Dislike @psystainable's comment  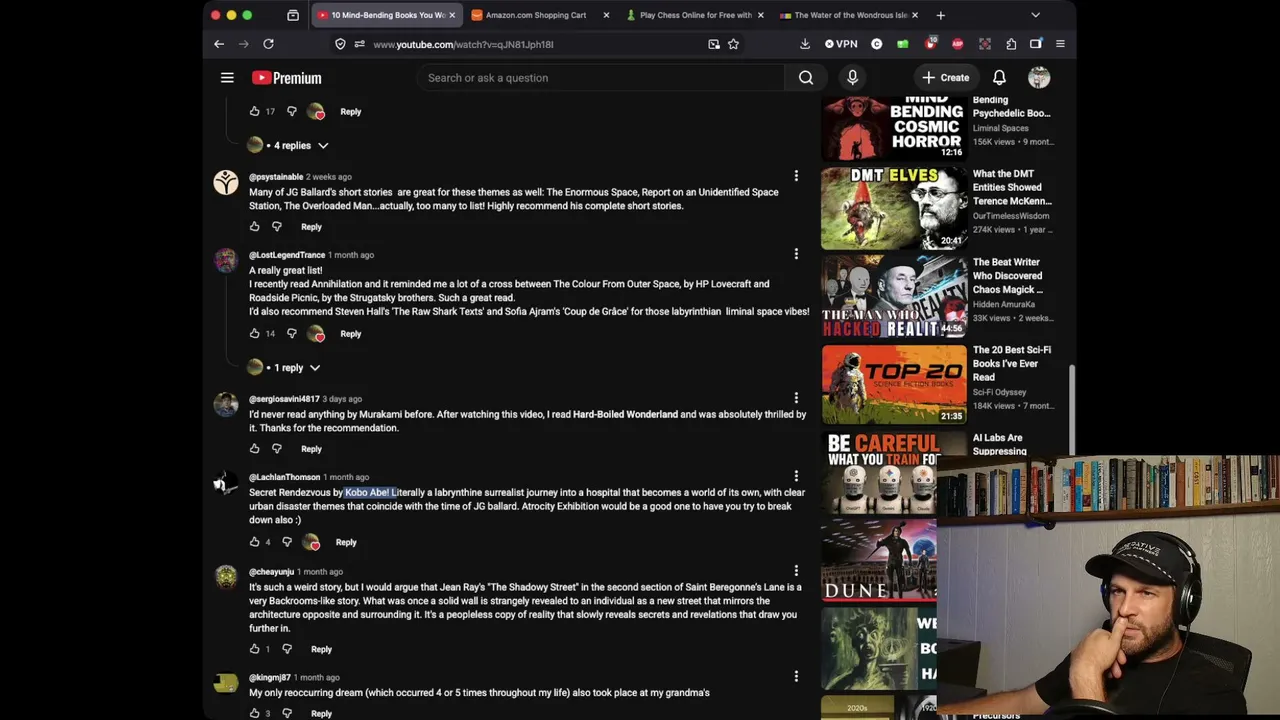coord(277,227)
